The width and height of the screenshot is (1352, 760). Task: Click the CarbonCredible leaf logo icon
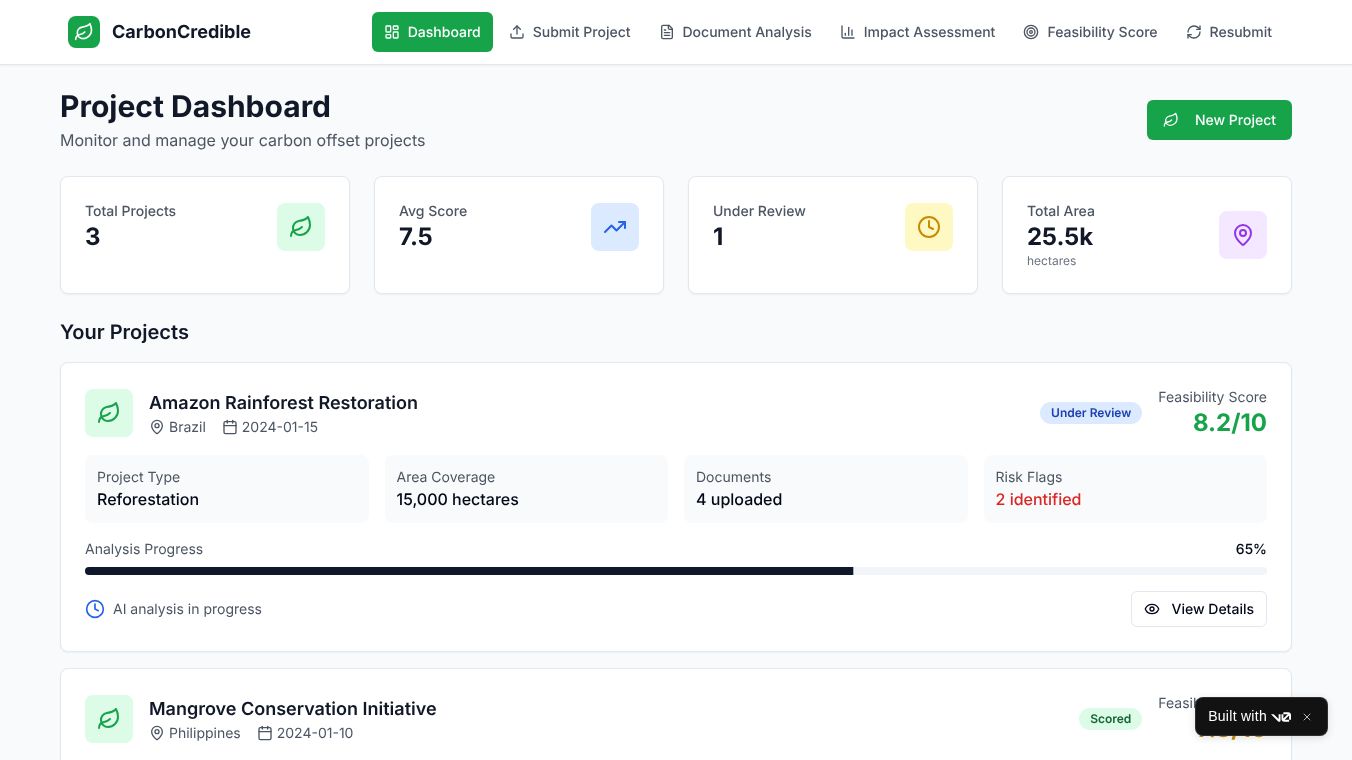pyautogui.click(x=84, y=32)
